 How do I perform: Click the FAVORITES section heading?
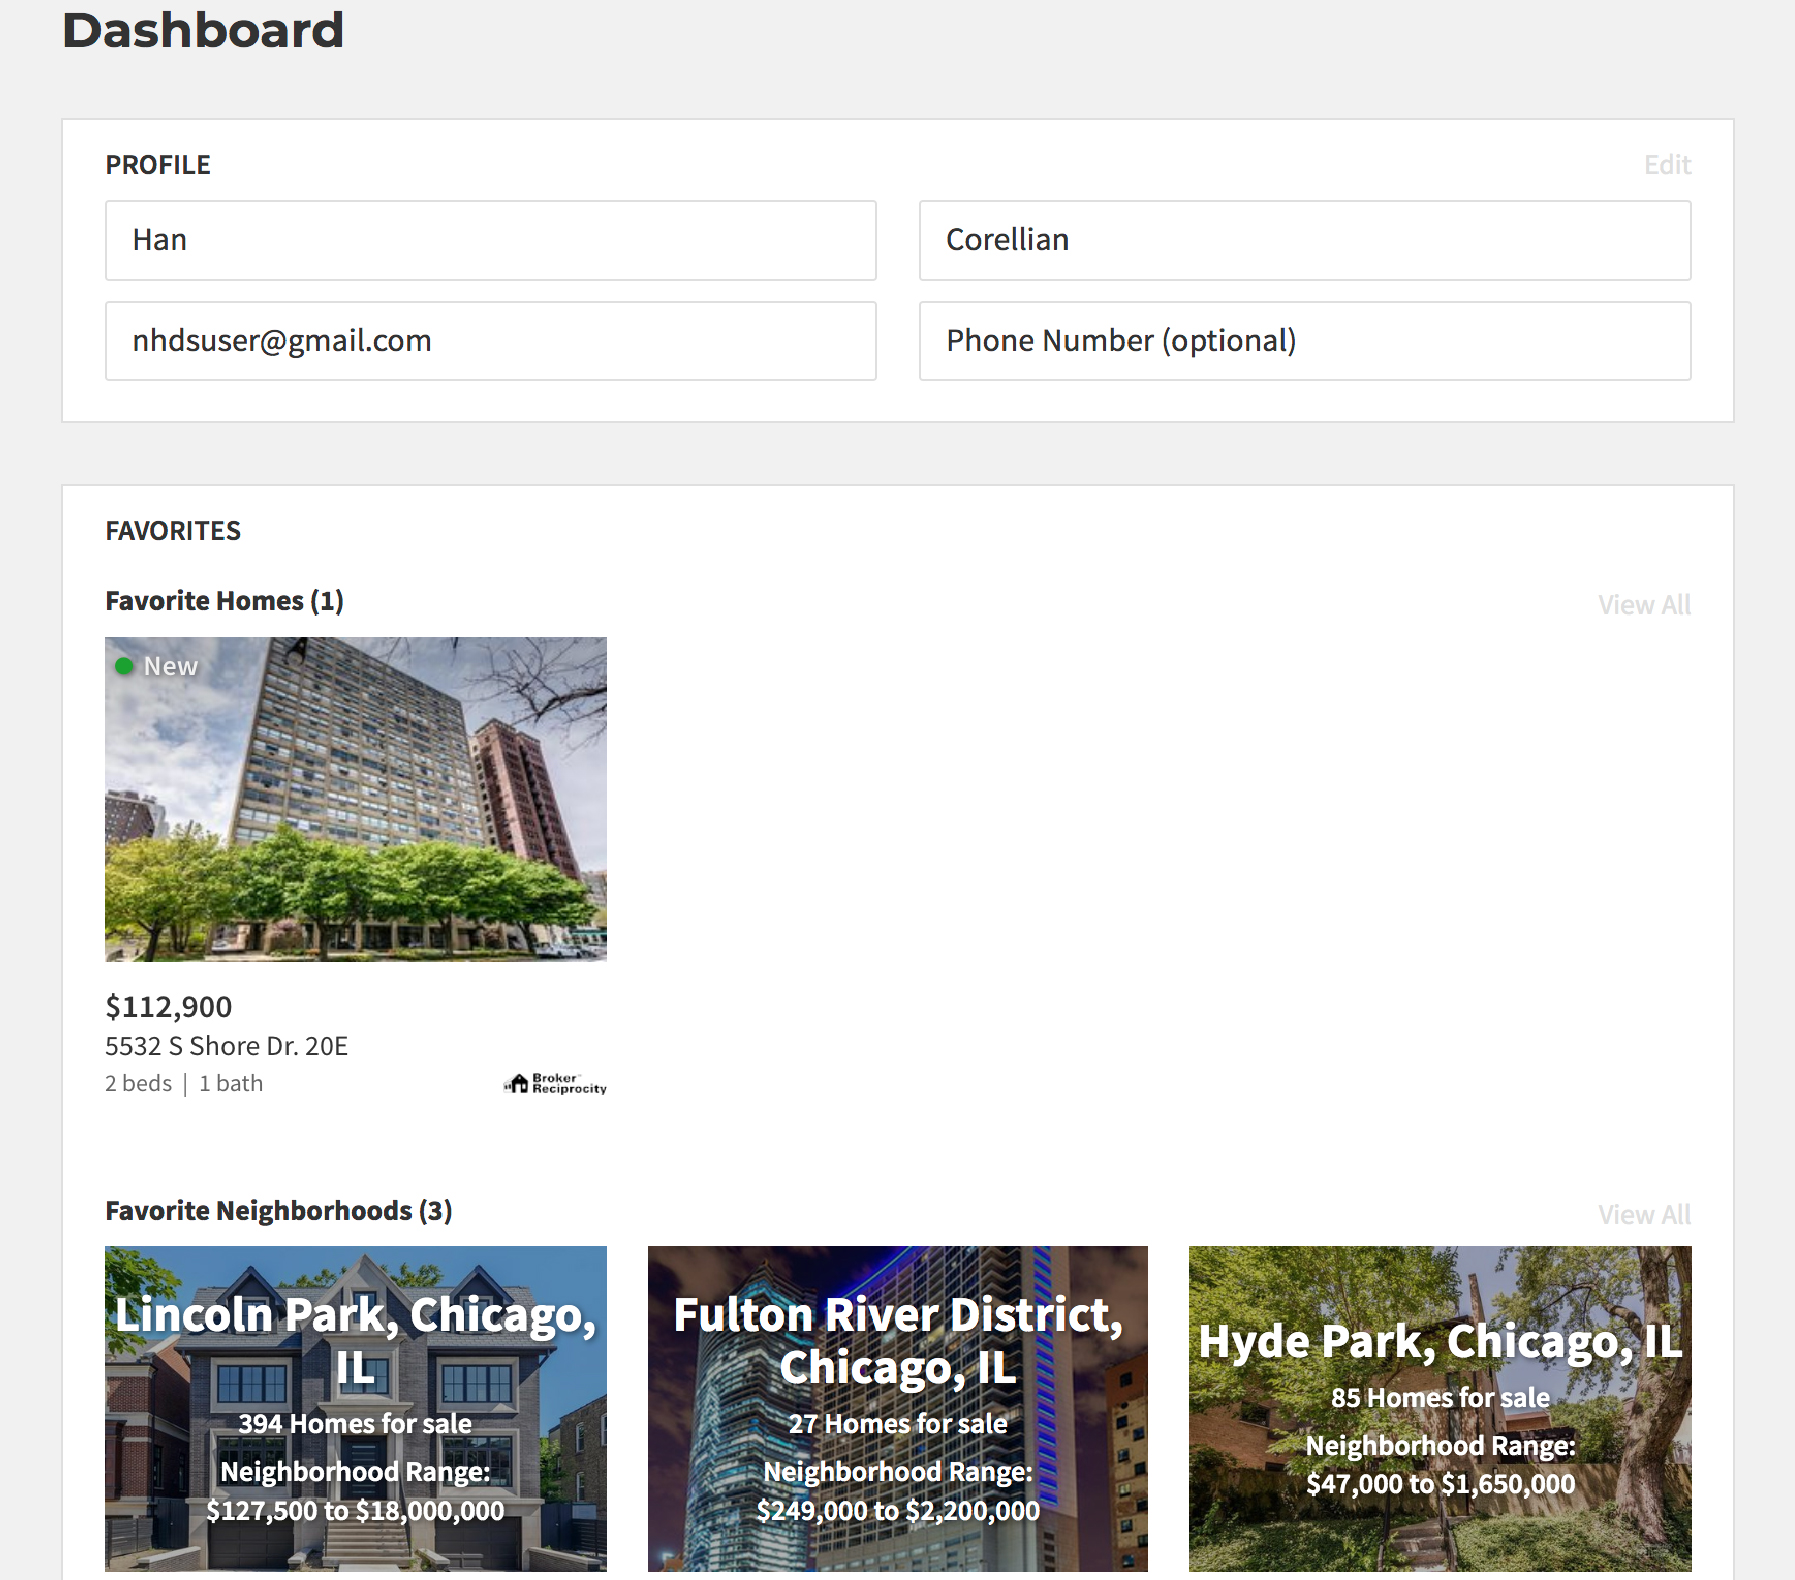(173, 531)
